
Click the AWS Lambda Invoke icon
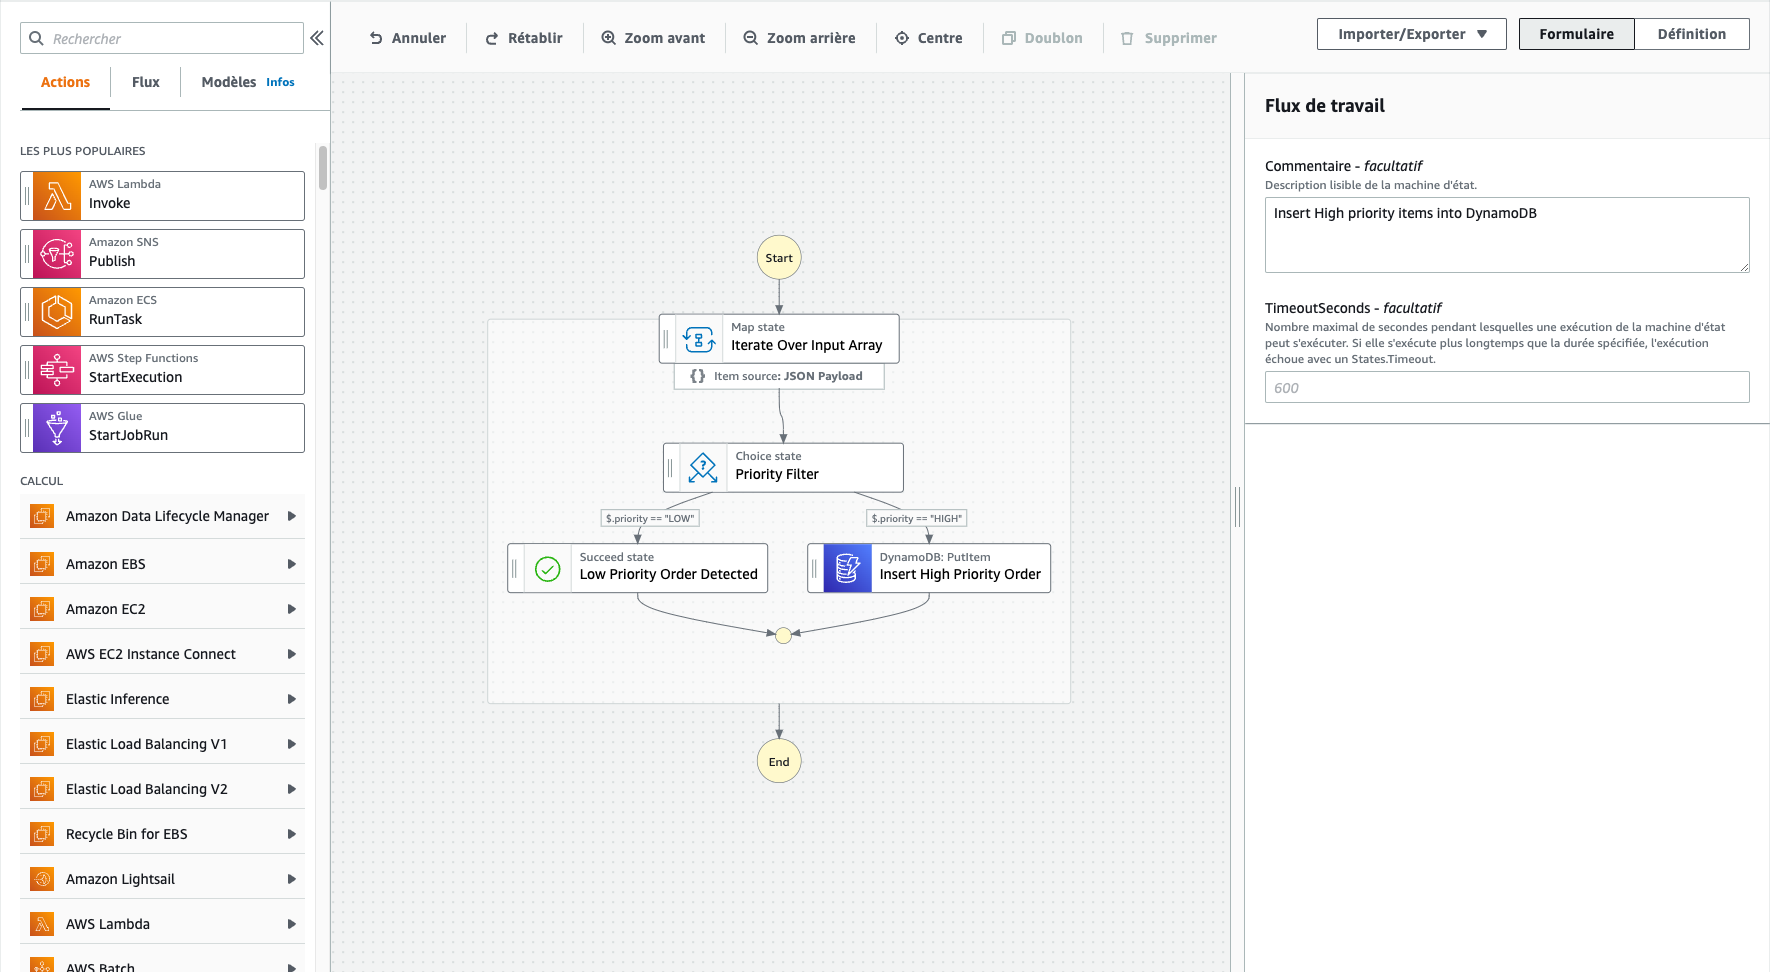(x=57, y=196)
